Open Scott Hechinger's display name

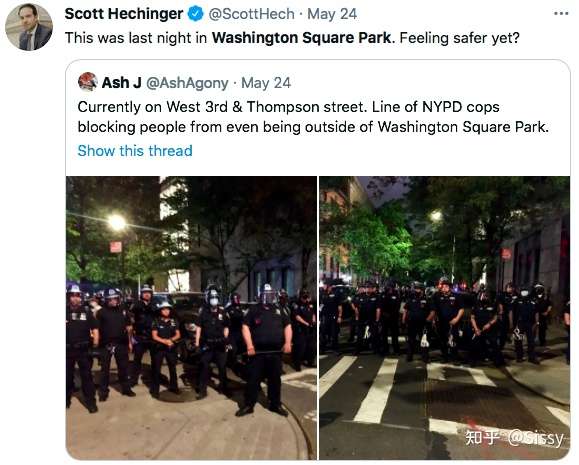pos(124,14)
